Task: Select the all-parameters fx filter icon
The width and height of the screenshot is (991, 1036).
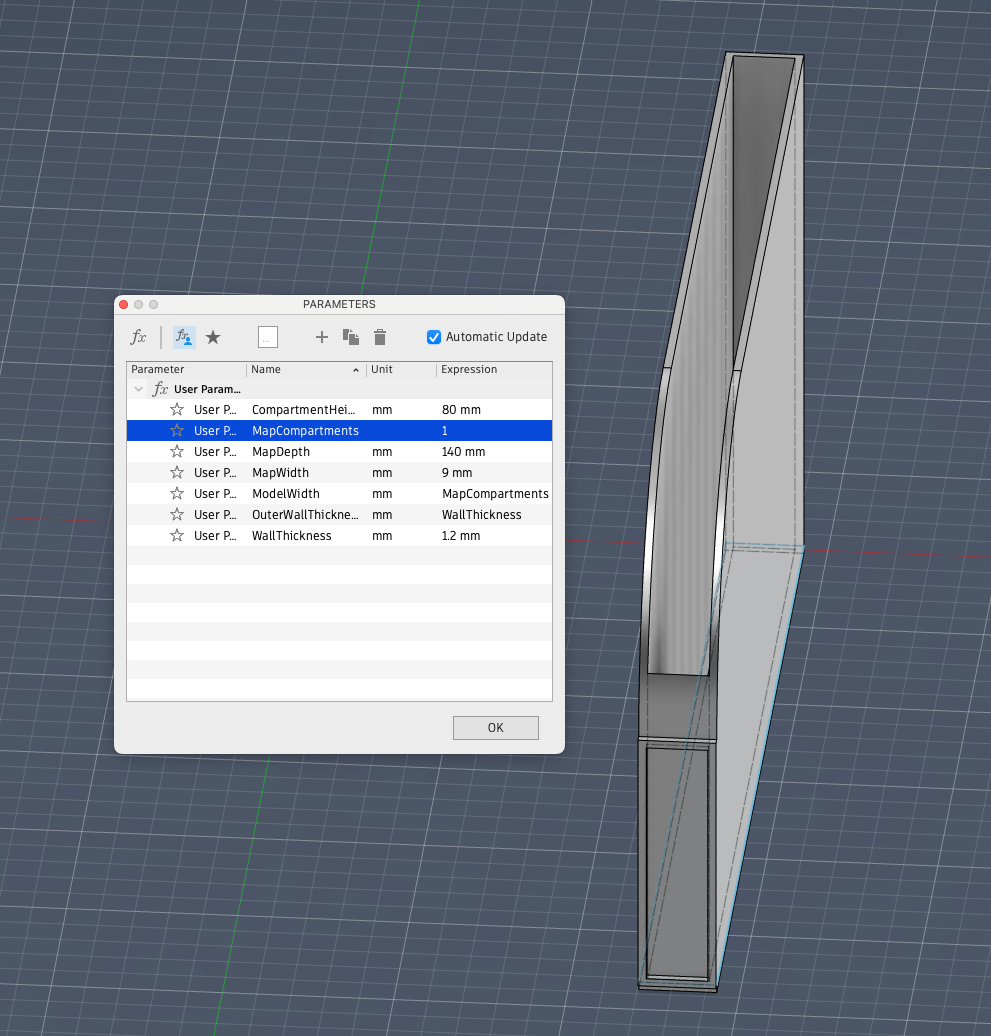Action: point(138,337)
